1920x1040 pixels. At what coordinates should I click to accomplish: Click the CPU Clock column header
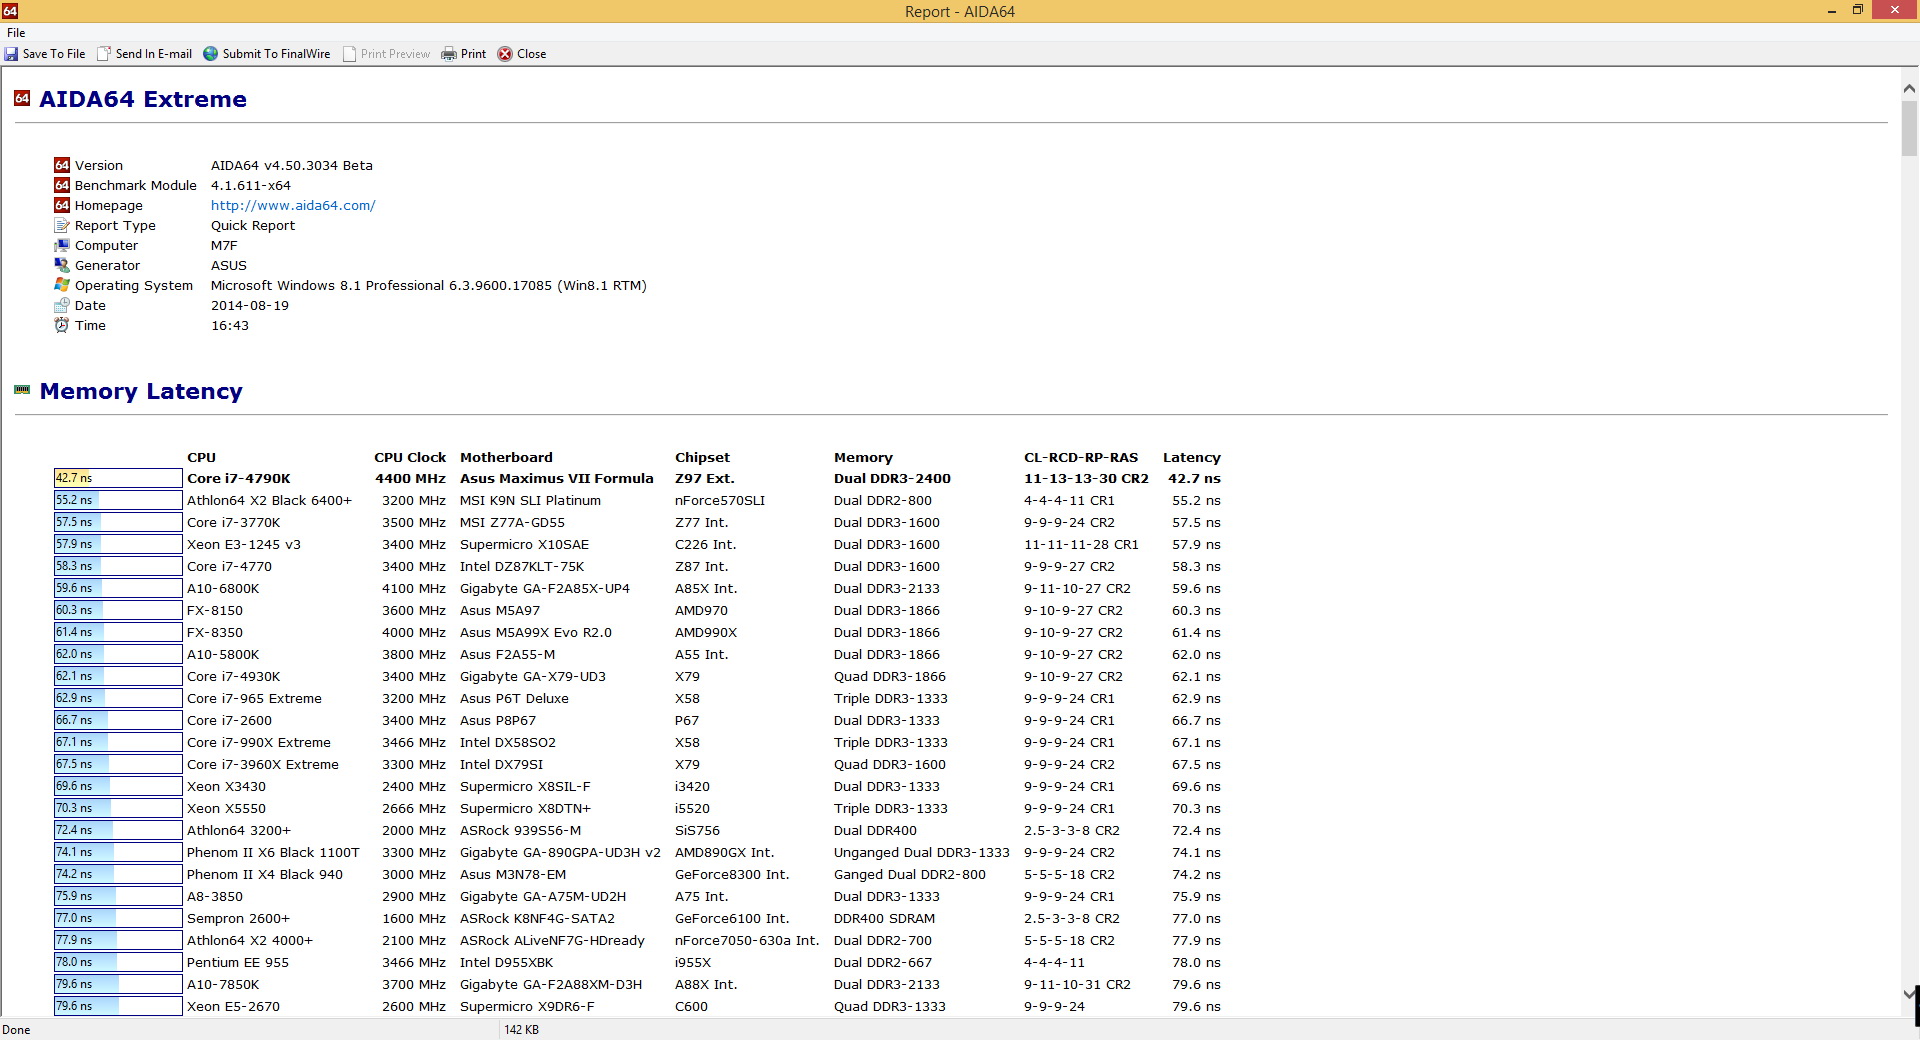tap(410, 457)
